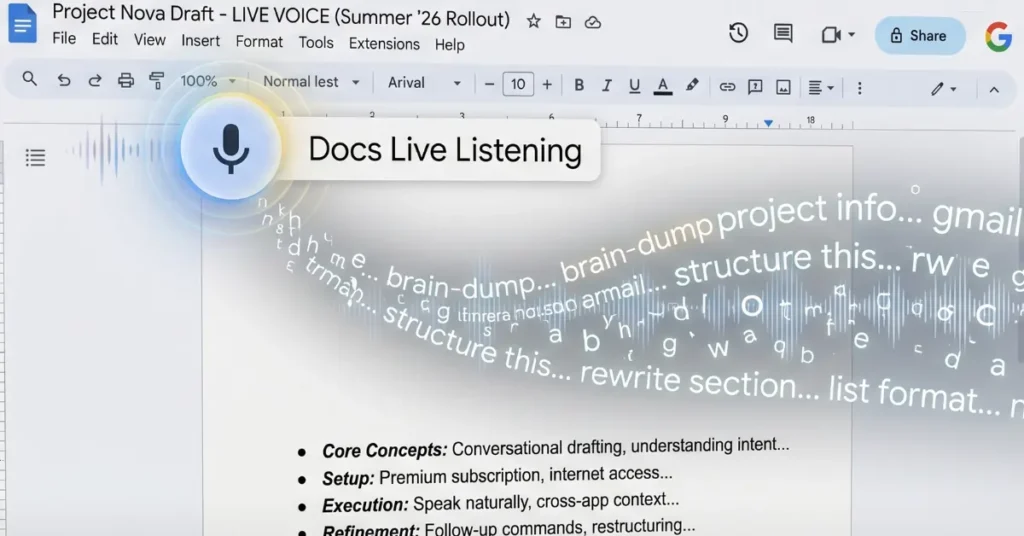This screenshot has width=1024, height=536.
Task: Open the Arival font dropdown
Action: (x=424, y=83)
